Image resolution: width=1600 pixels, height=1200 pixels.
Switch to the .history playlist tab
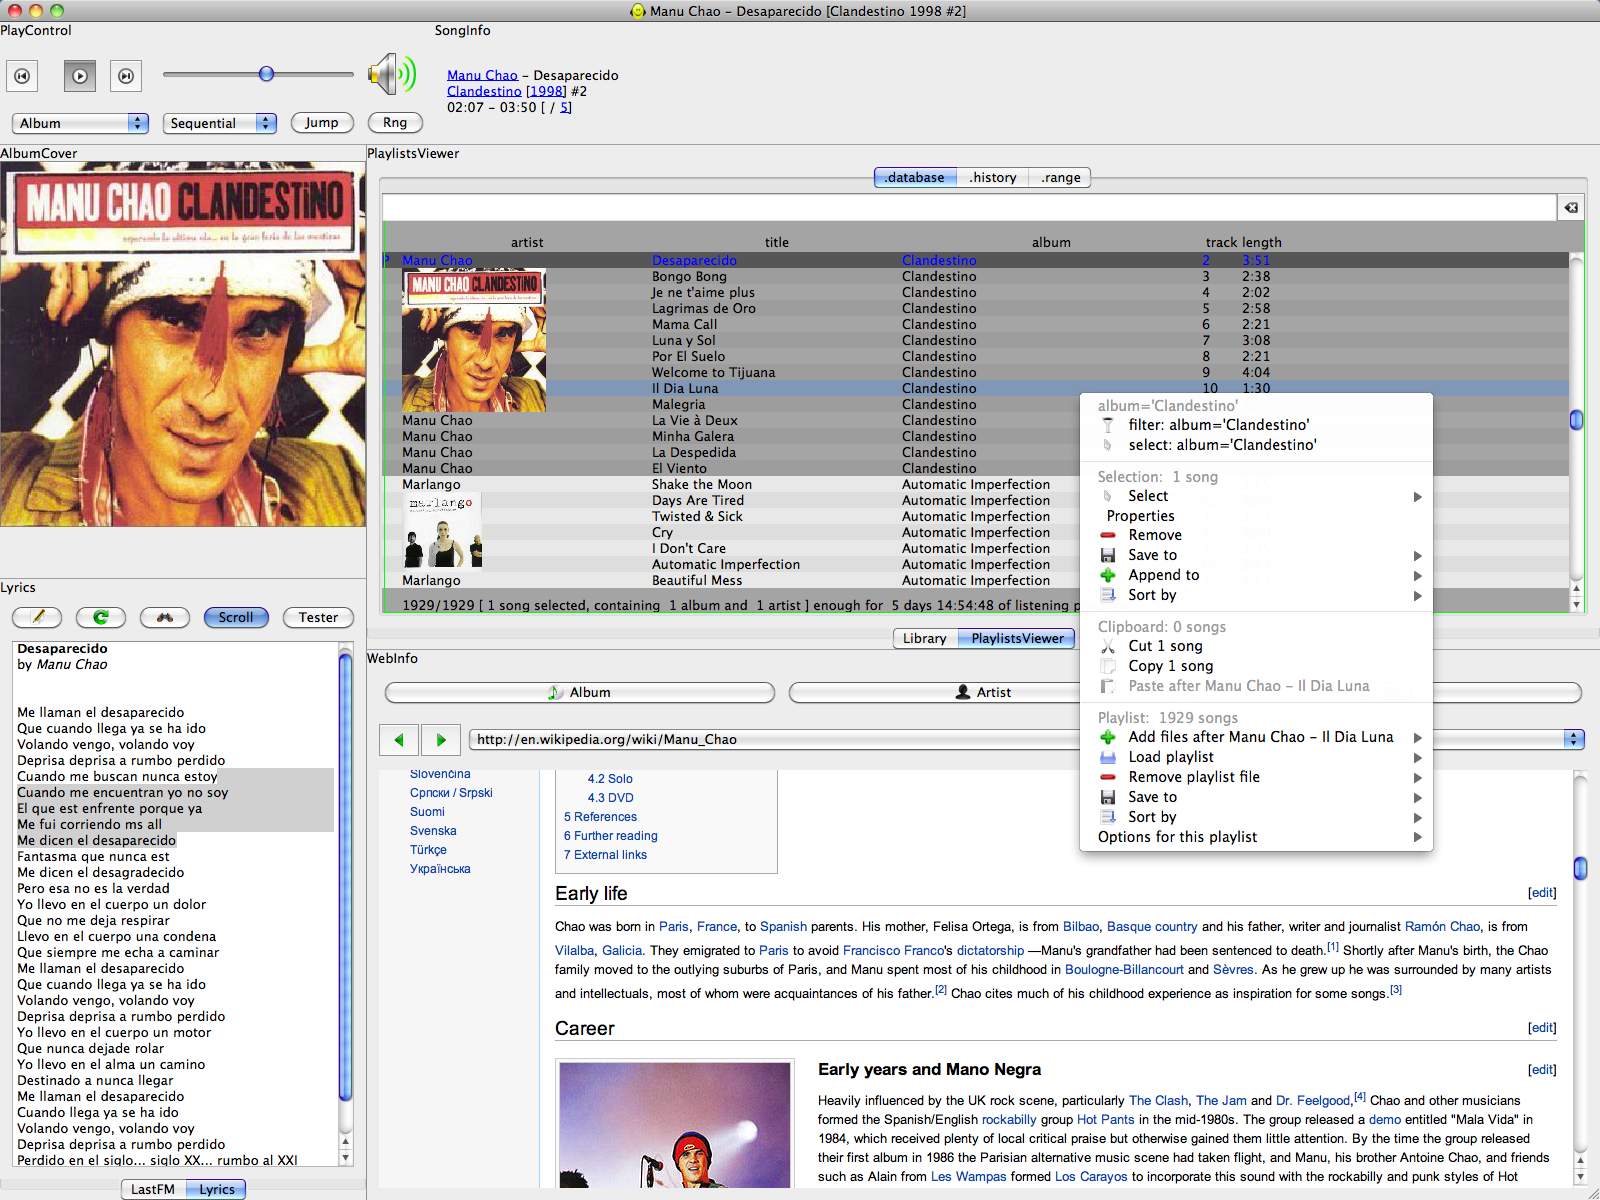993,177
